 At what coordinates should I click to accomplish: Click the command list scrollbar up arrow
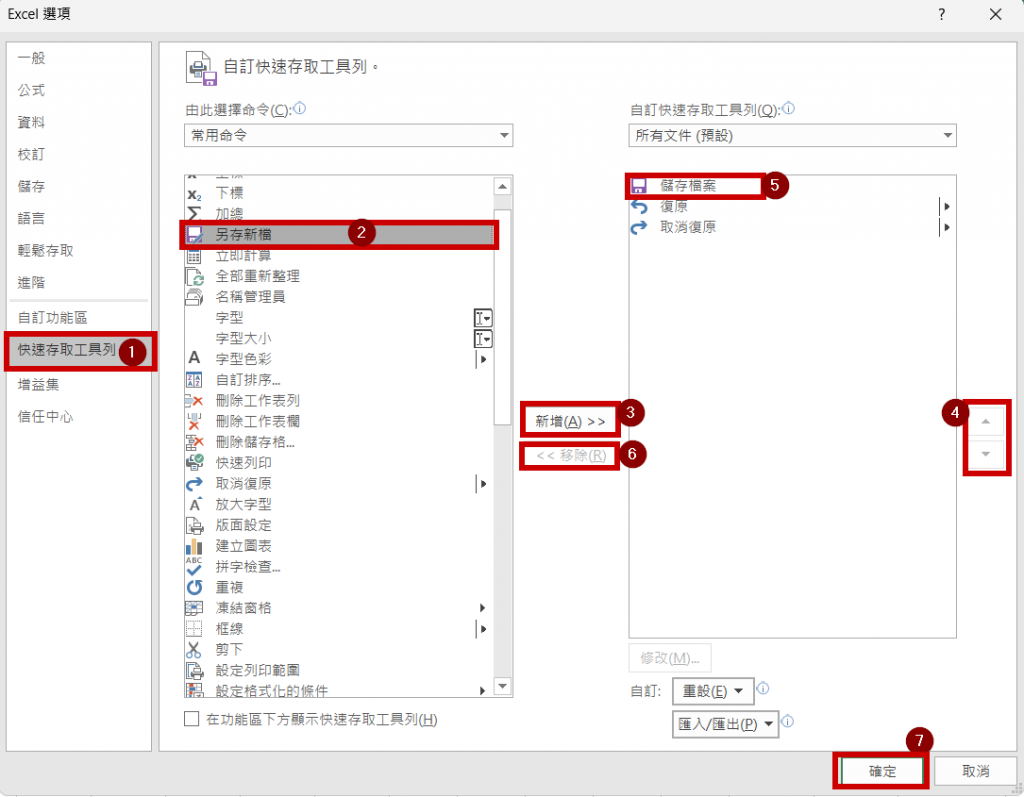[502, 187]
